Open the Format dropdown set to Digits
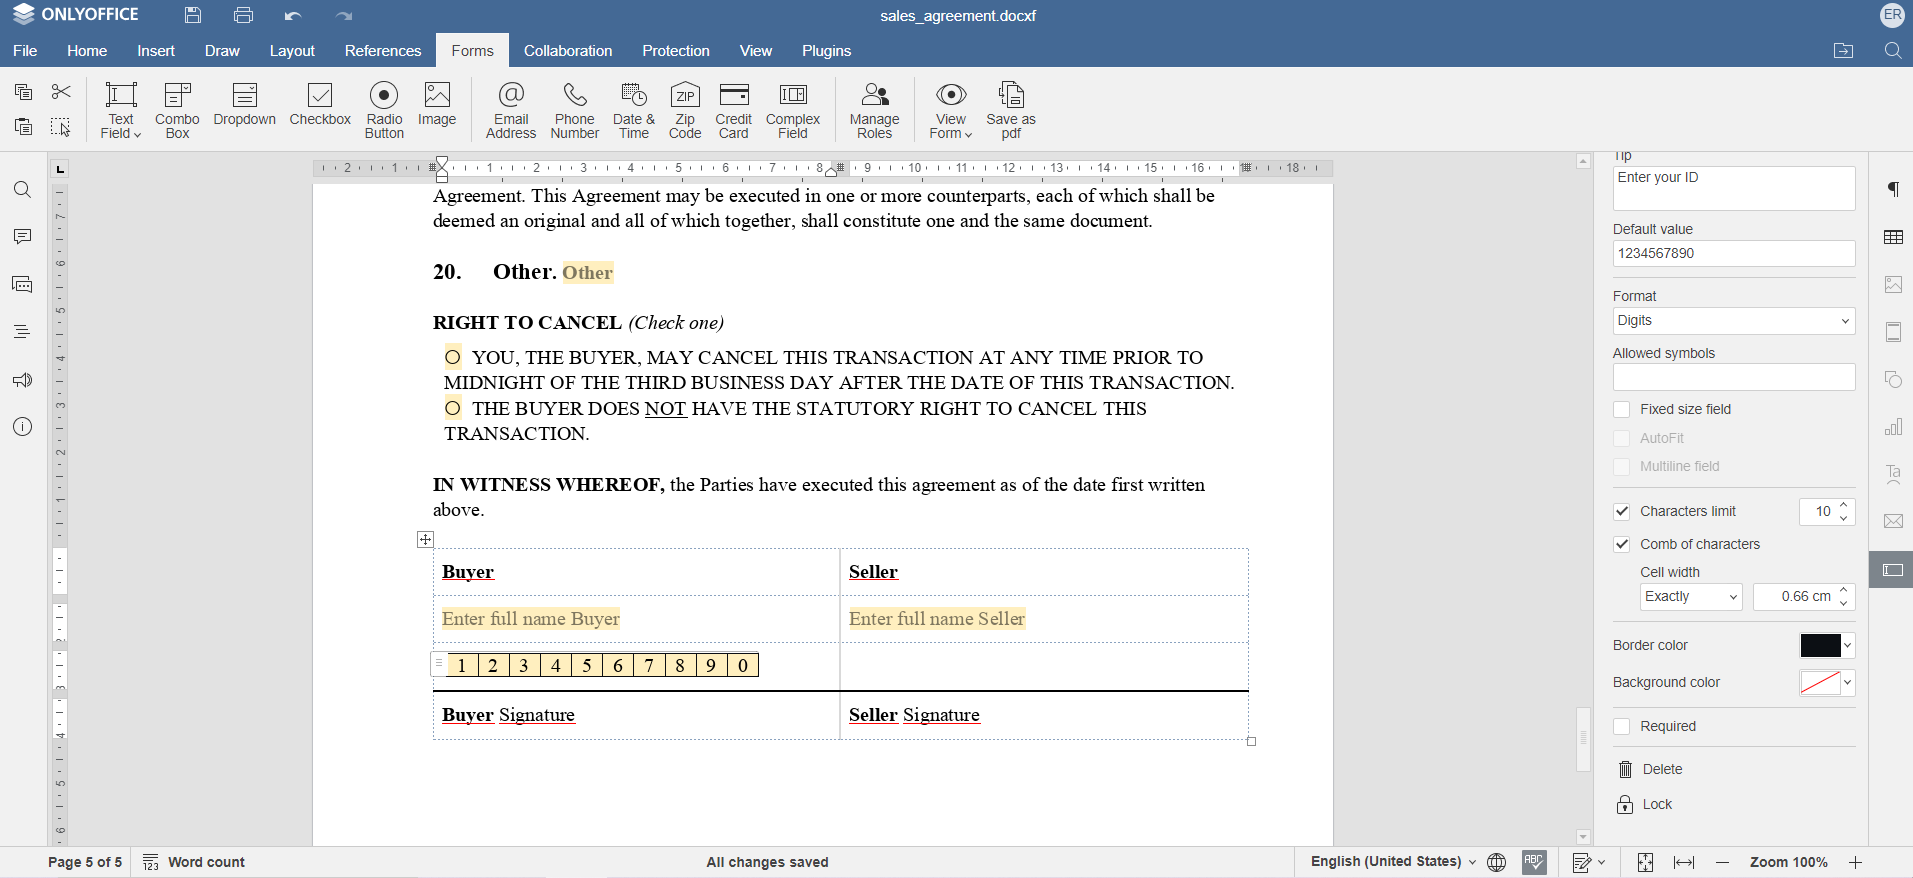This screenshot has width=1913, height=878. (x=1733, y=321)
